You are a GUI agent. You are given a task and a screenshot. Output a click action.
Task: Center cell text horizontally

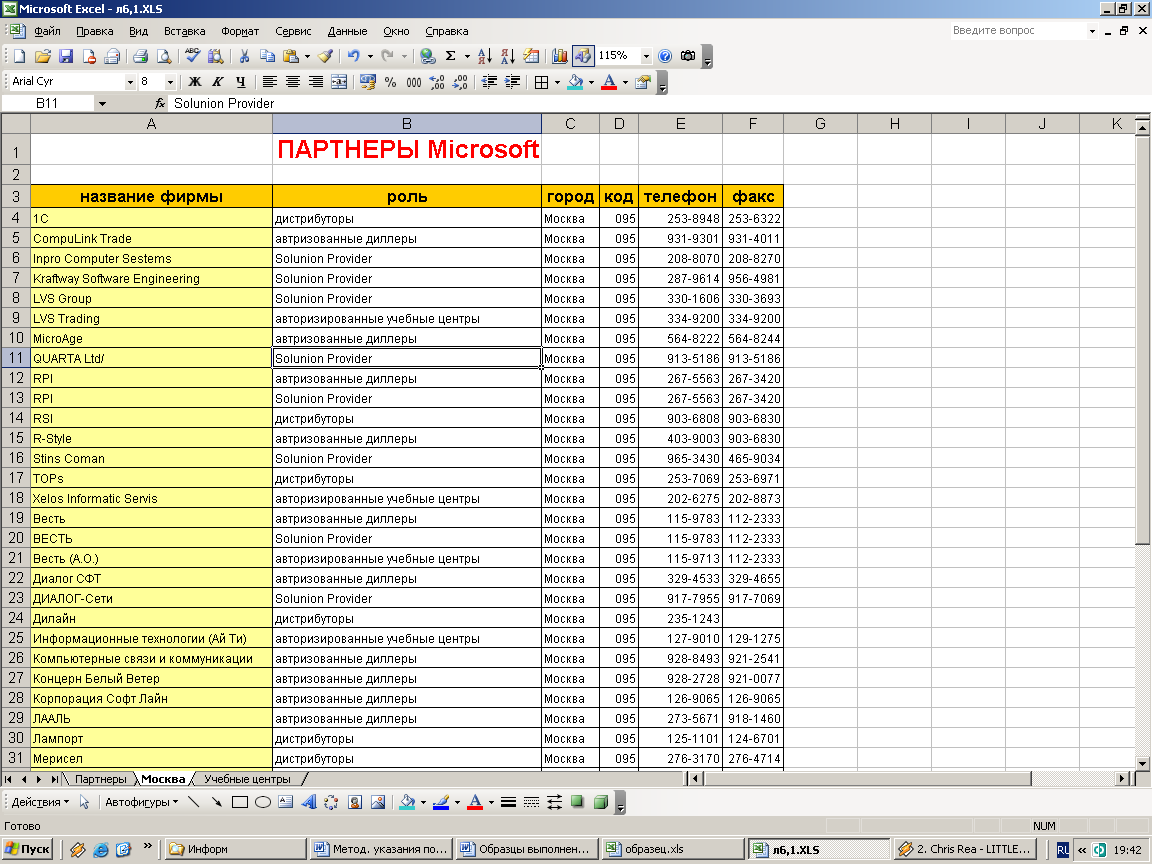coord(292,82)
